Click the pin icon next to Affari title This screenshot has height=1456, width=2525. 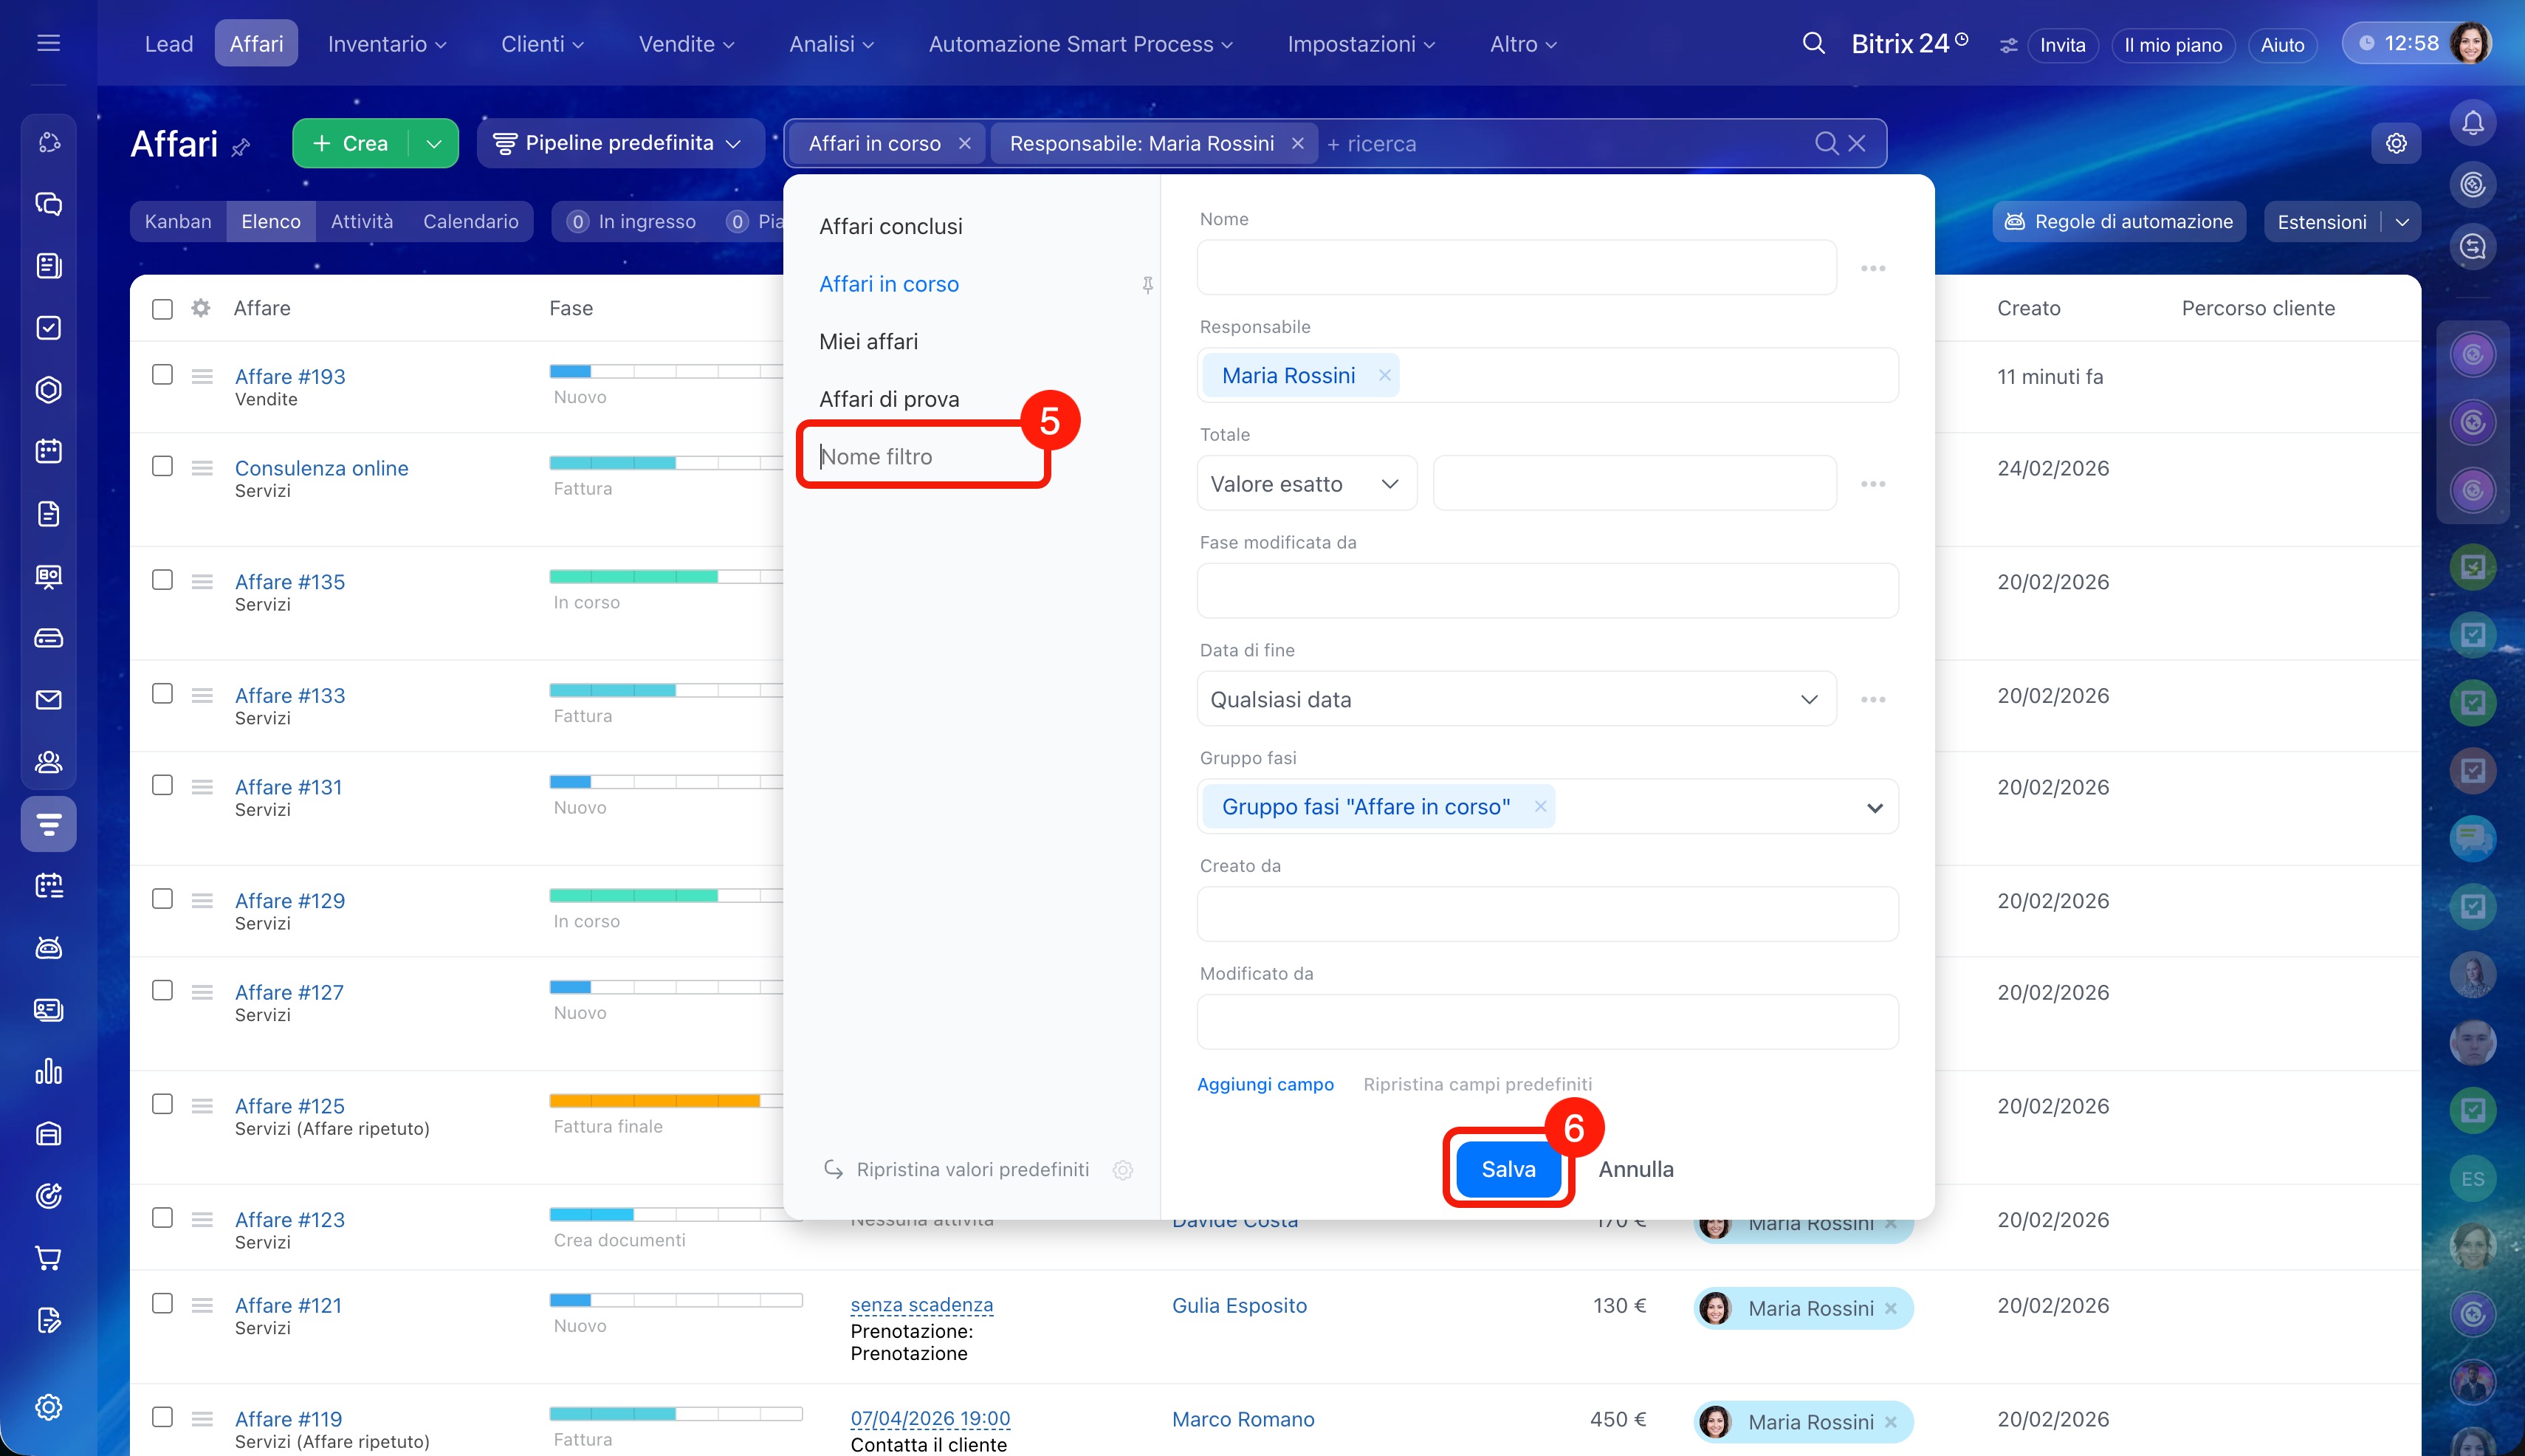pyautogui.click(x=241, y=147)
